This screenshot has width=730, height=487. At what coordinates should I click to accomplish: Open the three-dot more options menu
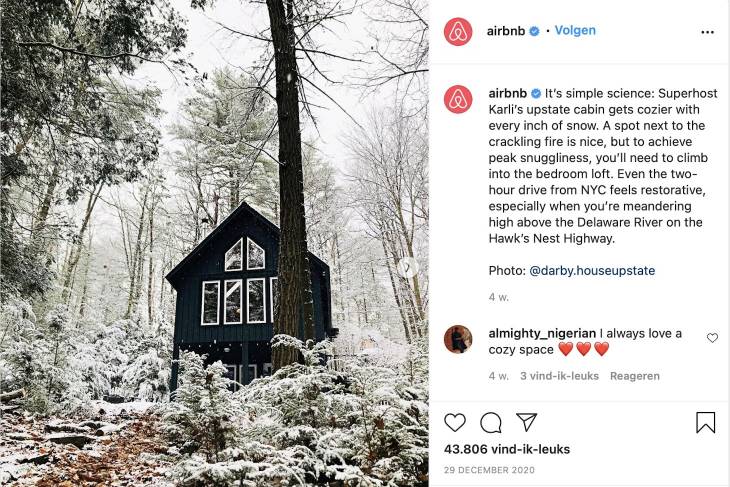point(707,32)
